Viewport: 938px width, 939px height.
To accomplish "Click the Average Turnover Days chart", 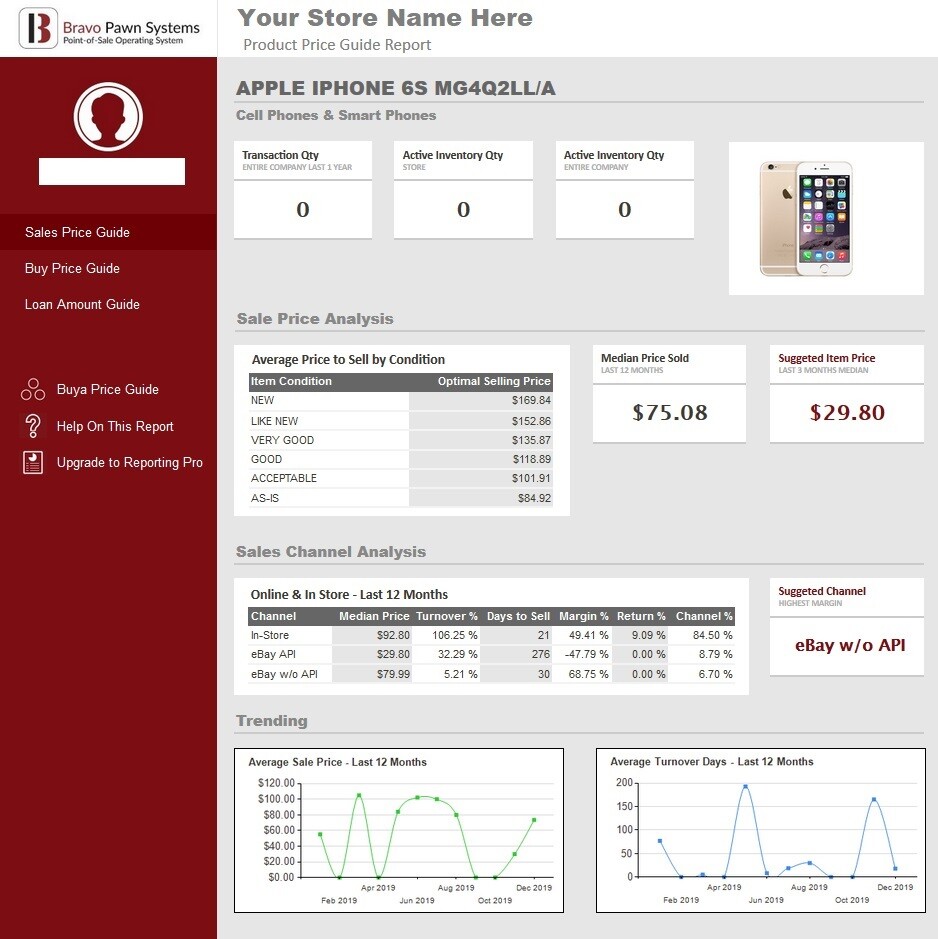I will point(761,830).
